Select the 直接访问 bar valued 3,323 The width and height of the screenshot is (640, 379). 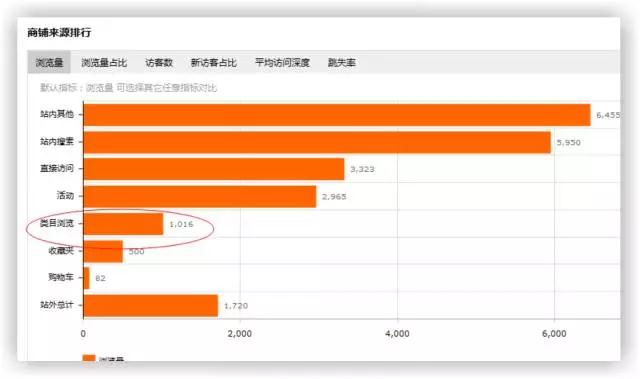point(214,169)
